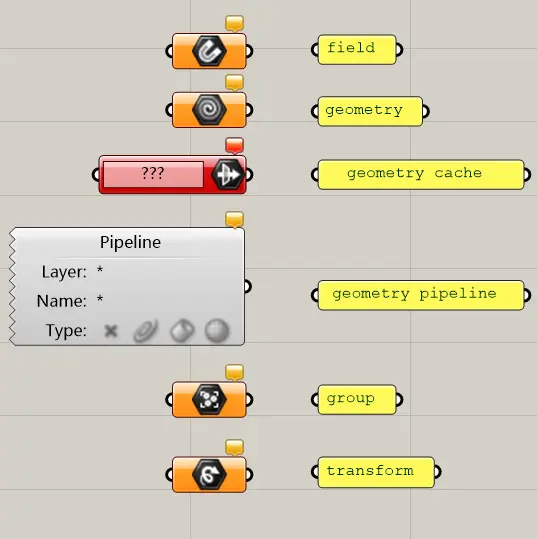Toggle the mesh sphere type filter in Pipeline
This screenshot has height=539, width=537.
tap(217, 331)
